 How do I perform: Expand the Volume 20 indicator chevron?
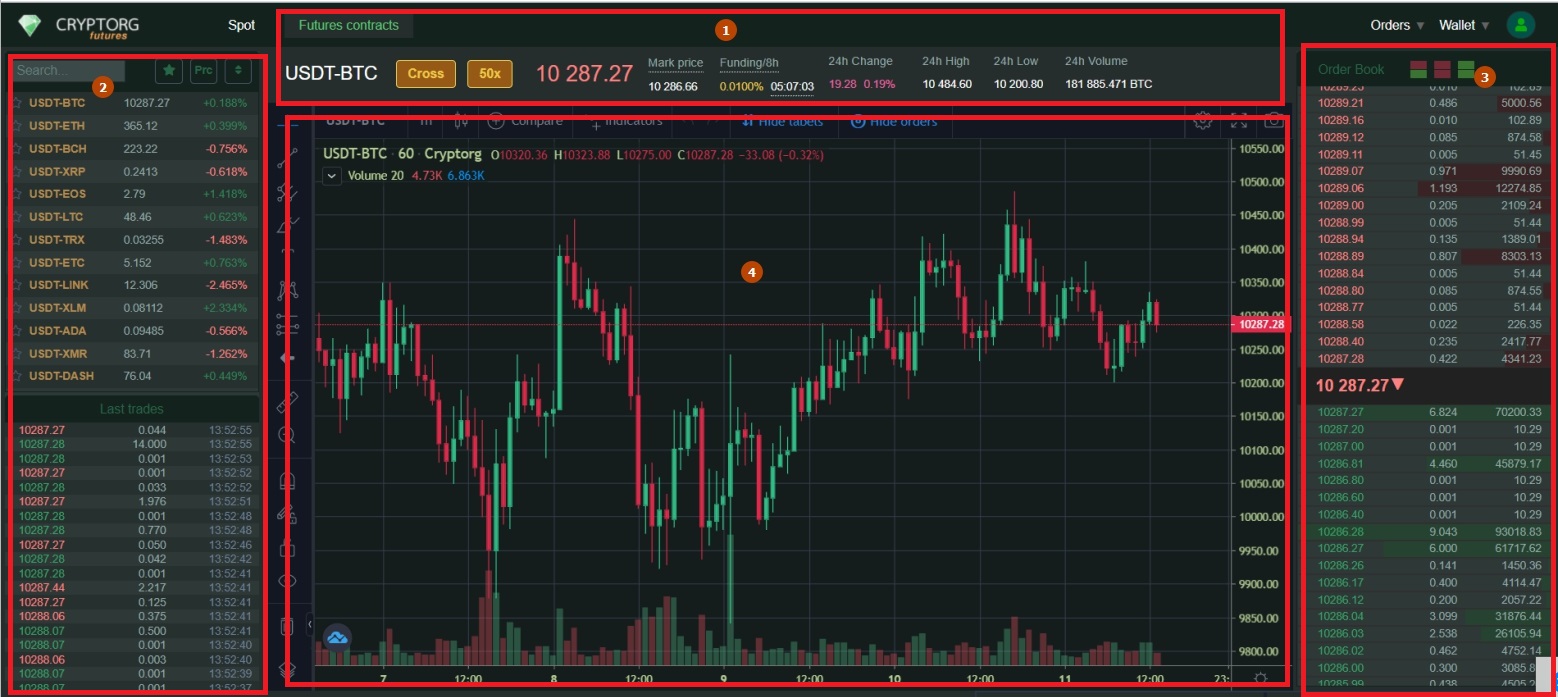coord(332,176)
